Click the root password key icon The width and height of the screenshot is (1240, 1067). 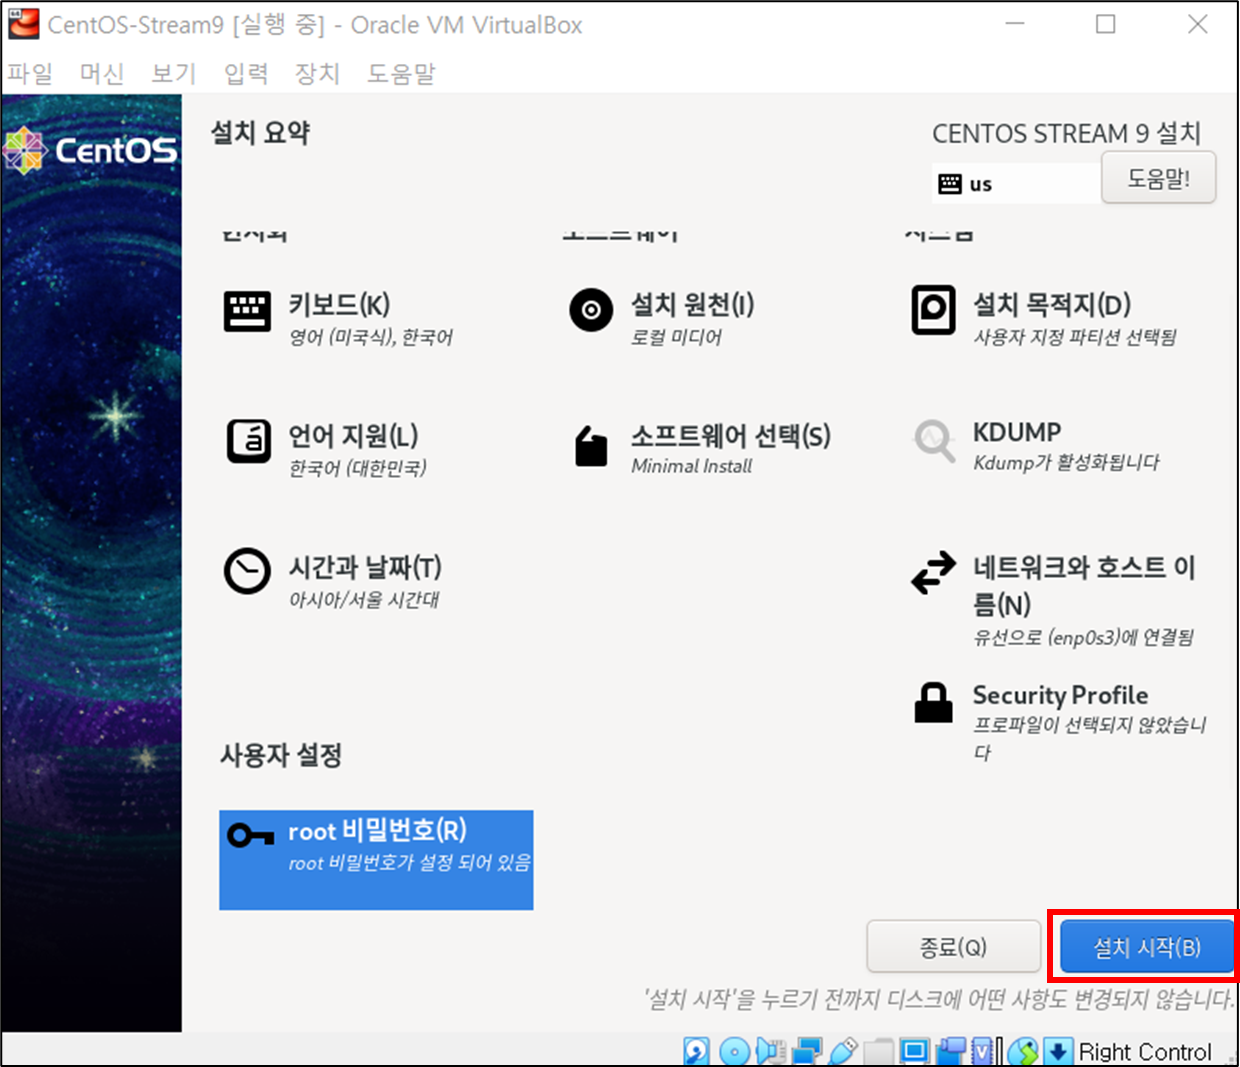click(x=250, y=835)
